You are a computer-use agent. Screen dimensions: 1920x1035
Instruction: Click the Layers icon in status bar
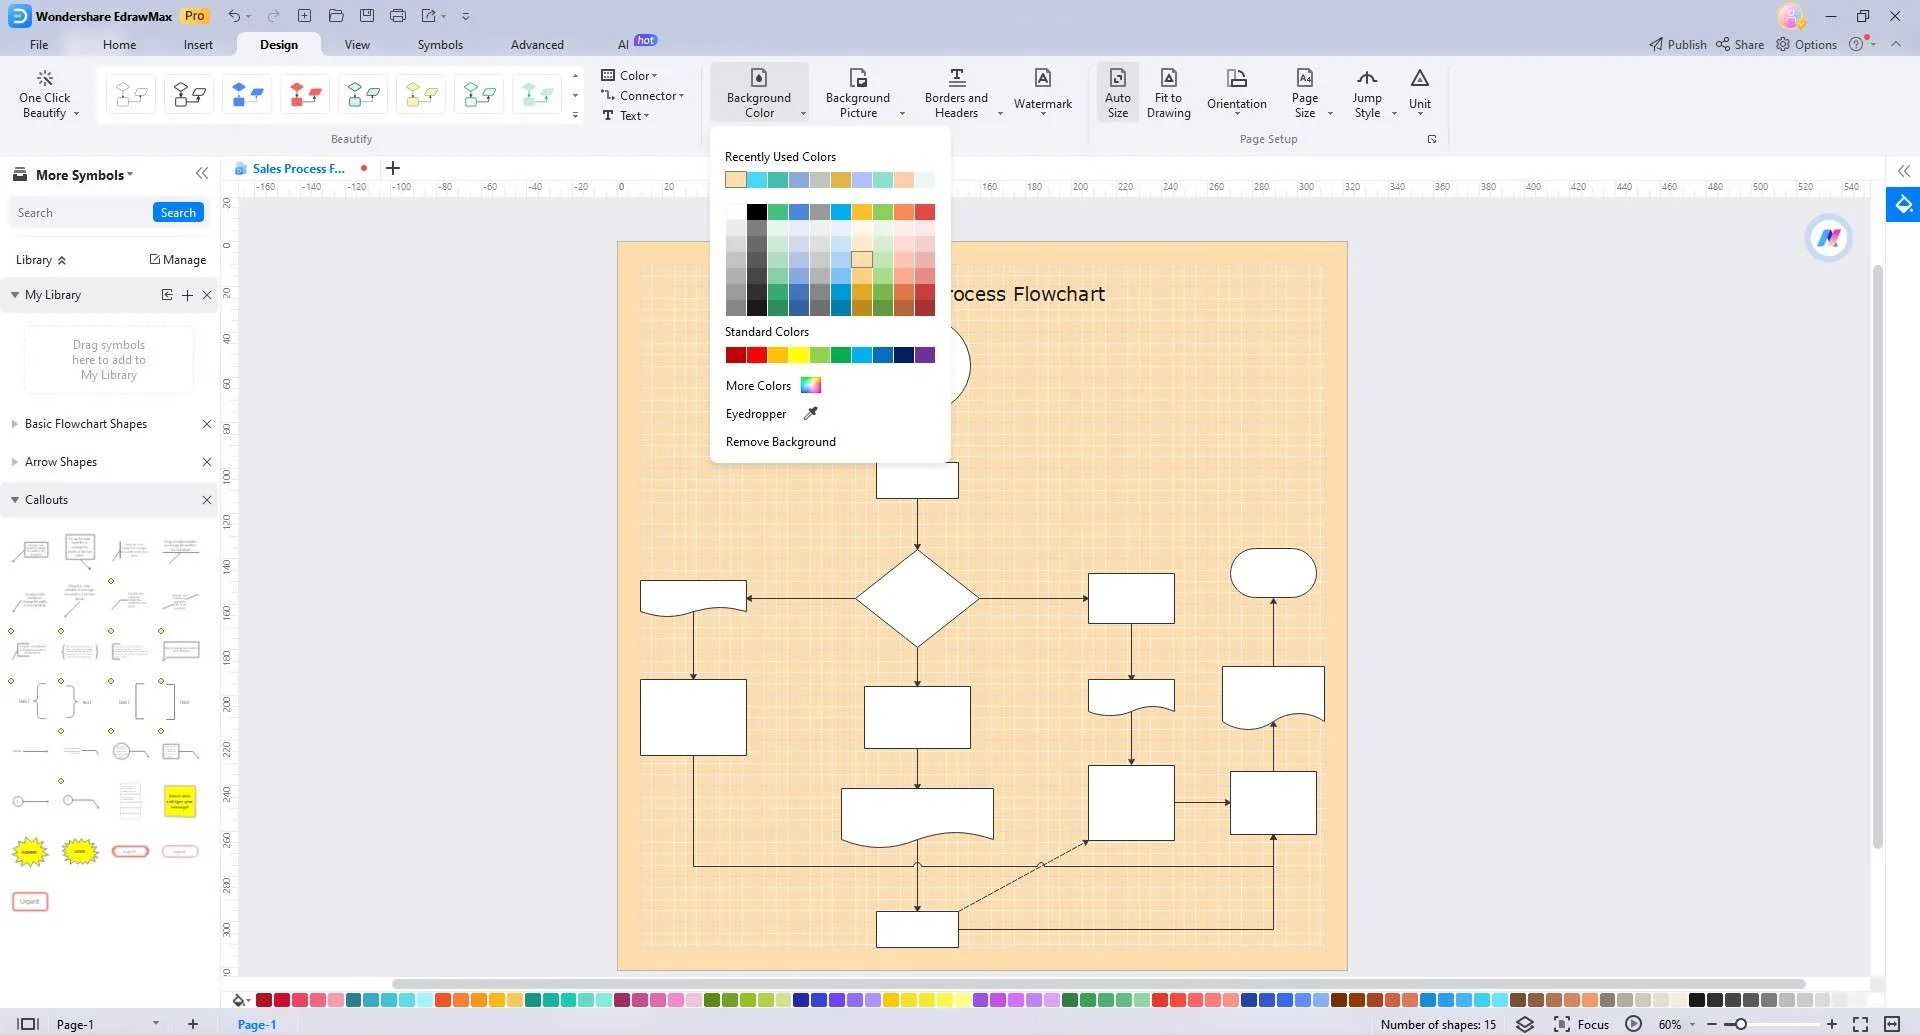pyautogui.click(x=1525, y=1024)
